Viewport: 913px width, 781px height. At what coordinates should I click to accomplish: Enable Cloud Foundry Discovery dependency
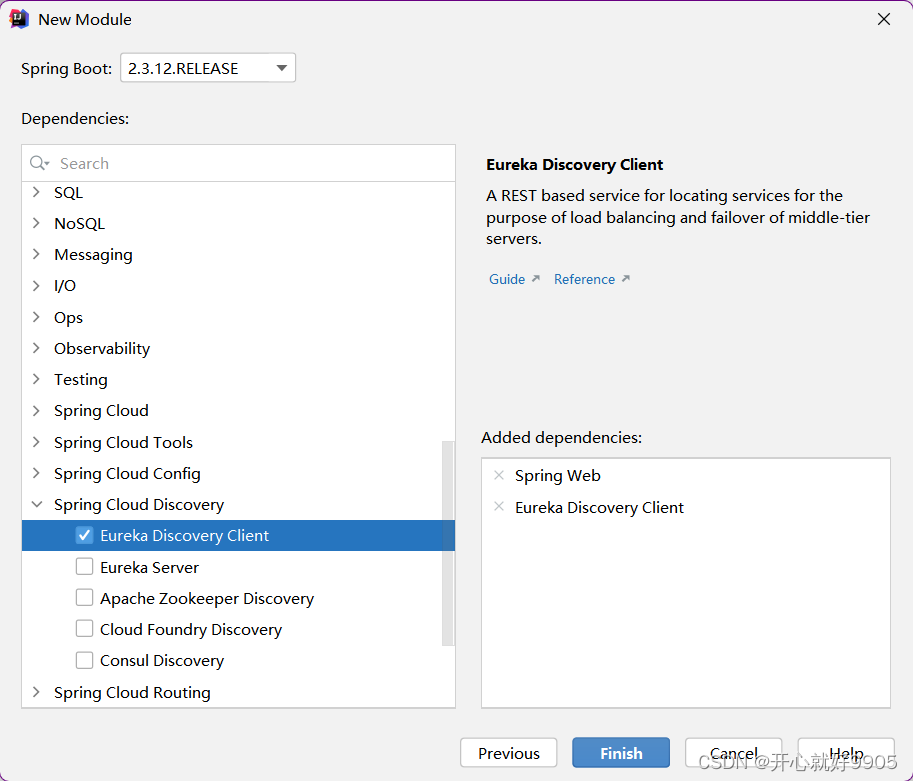85,629
